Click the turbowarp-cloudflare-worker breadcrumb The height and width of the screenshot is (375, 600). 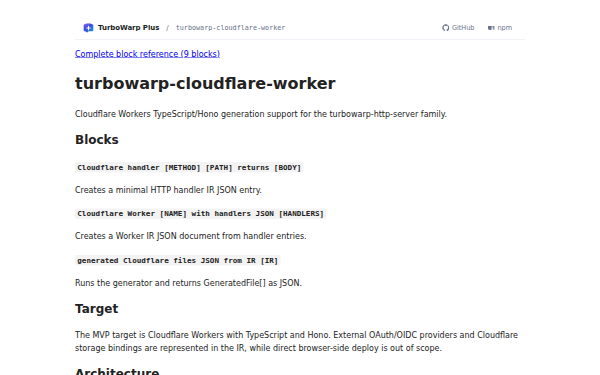(x=230, y=28)
